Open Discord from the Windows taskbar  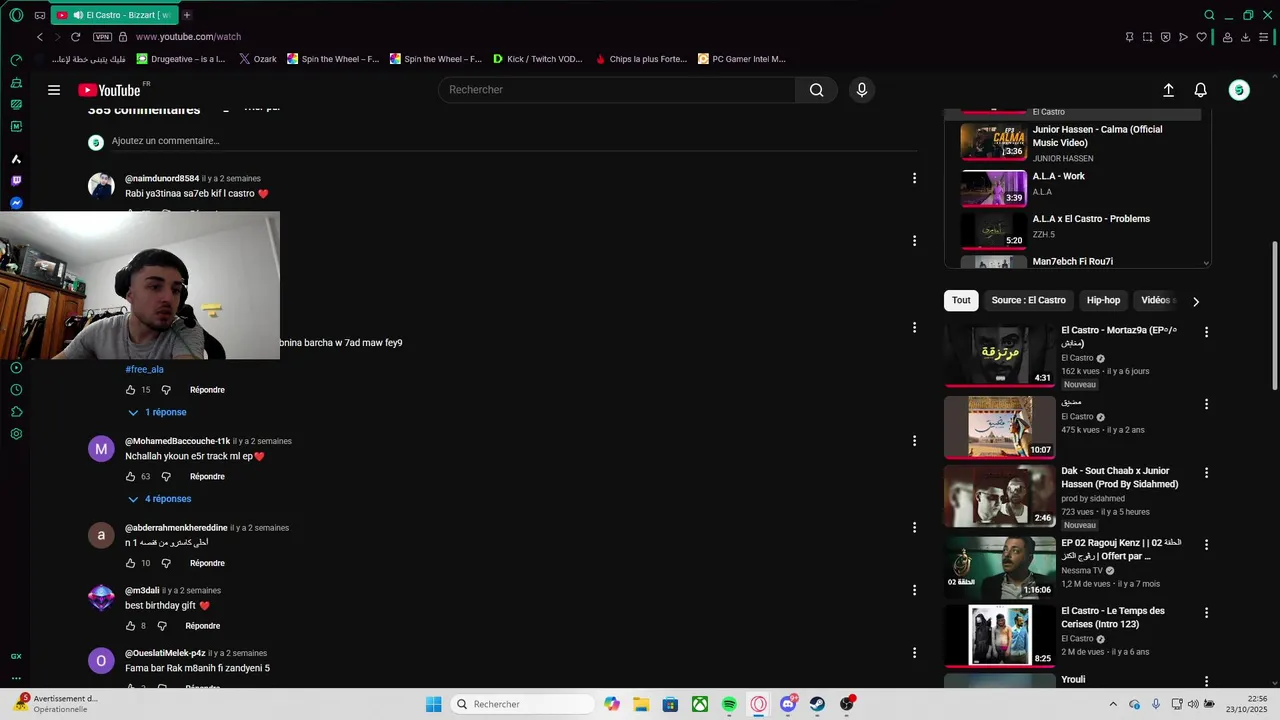tap(788, 704)
